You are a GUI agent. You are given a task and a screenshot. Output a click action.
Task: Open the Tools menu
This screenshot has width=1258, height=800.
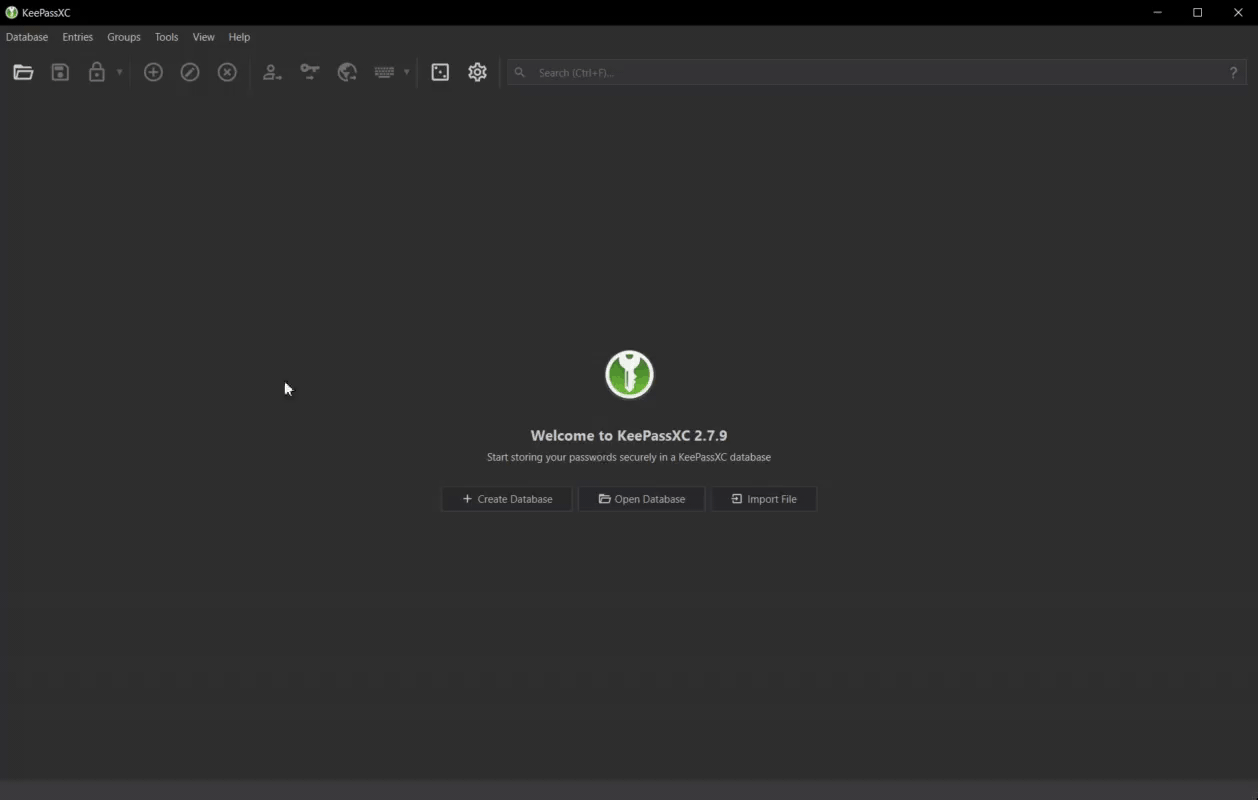(166, 37)
